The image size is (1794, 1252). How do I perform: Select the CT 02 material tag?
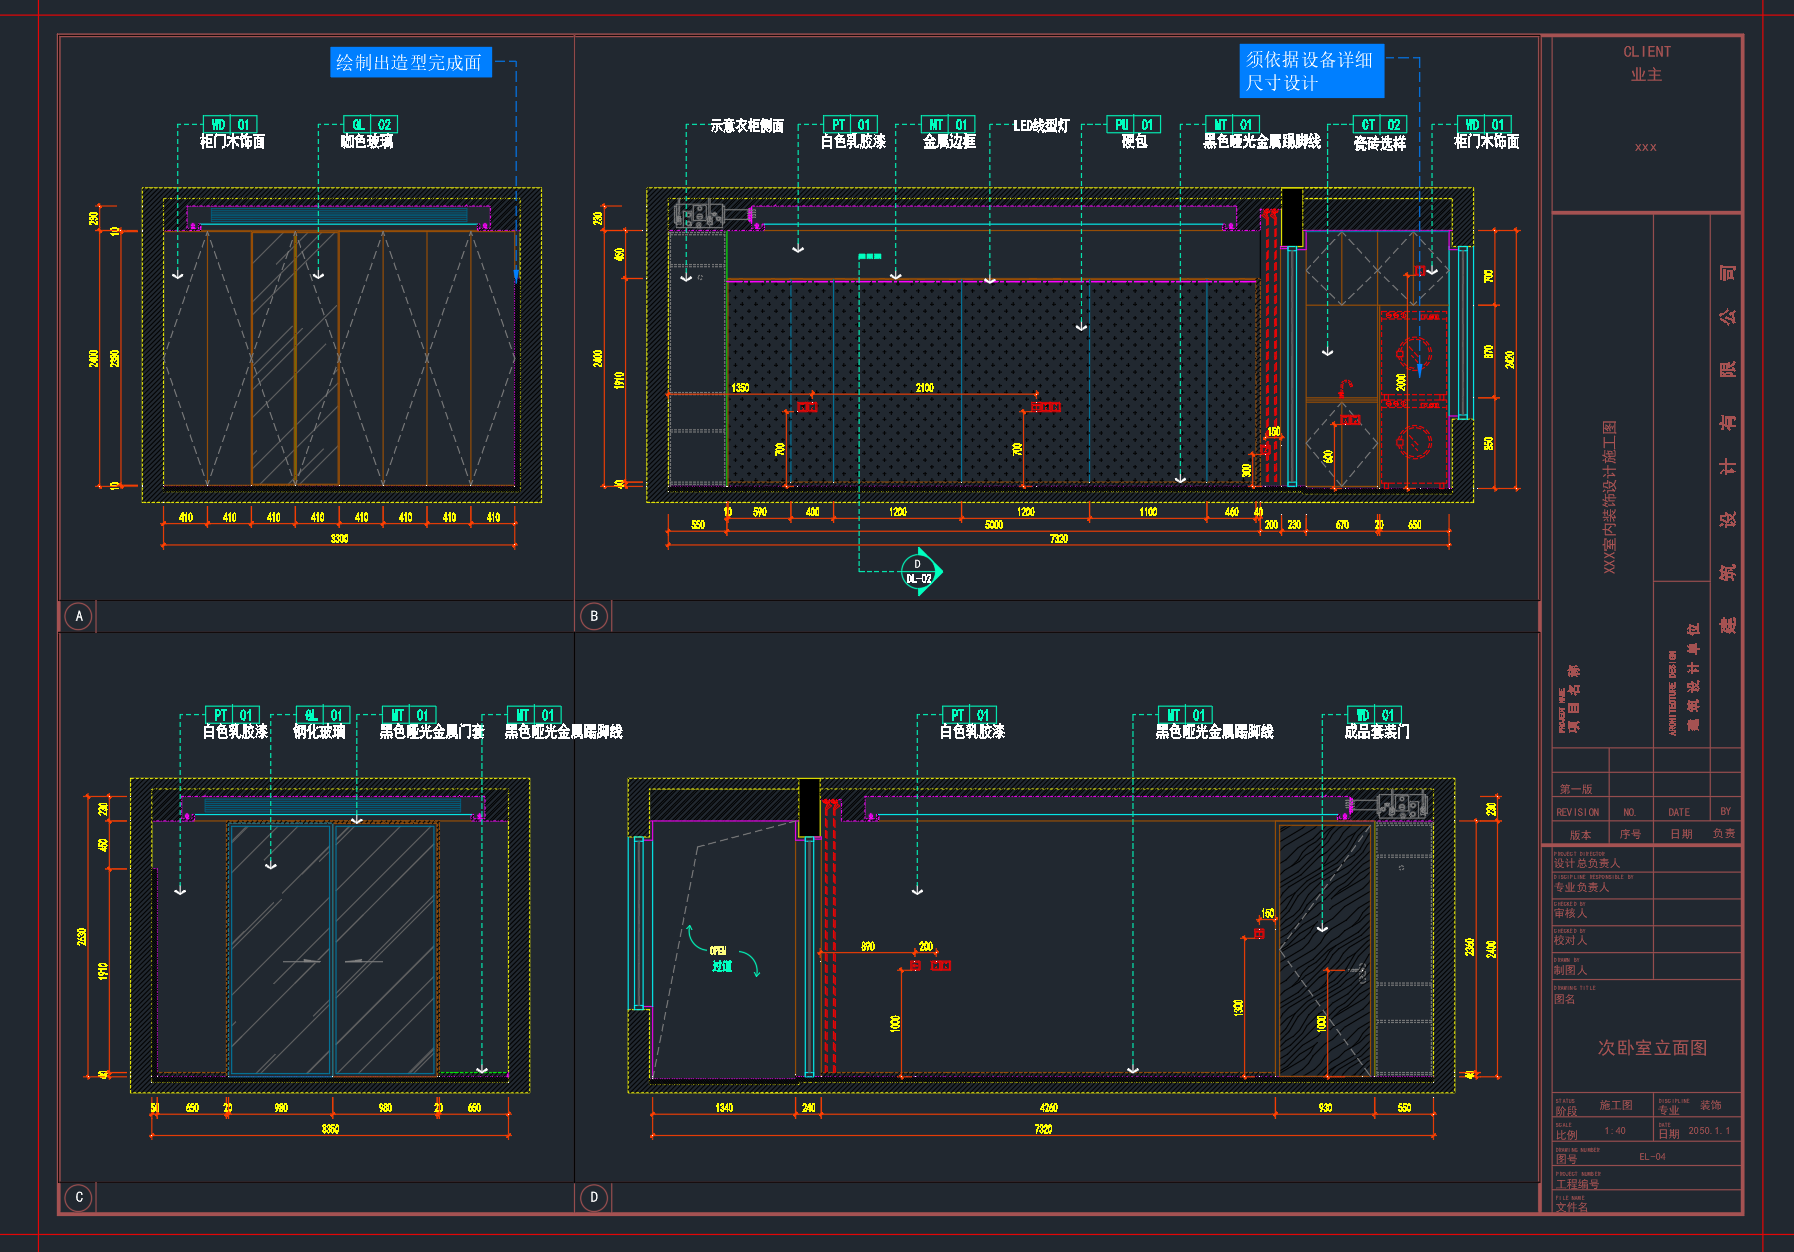[1380, 125]
